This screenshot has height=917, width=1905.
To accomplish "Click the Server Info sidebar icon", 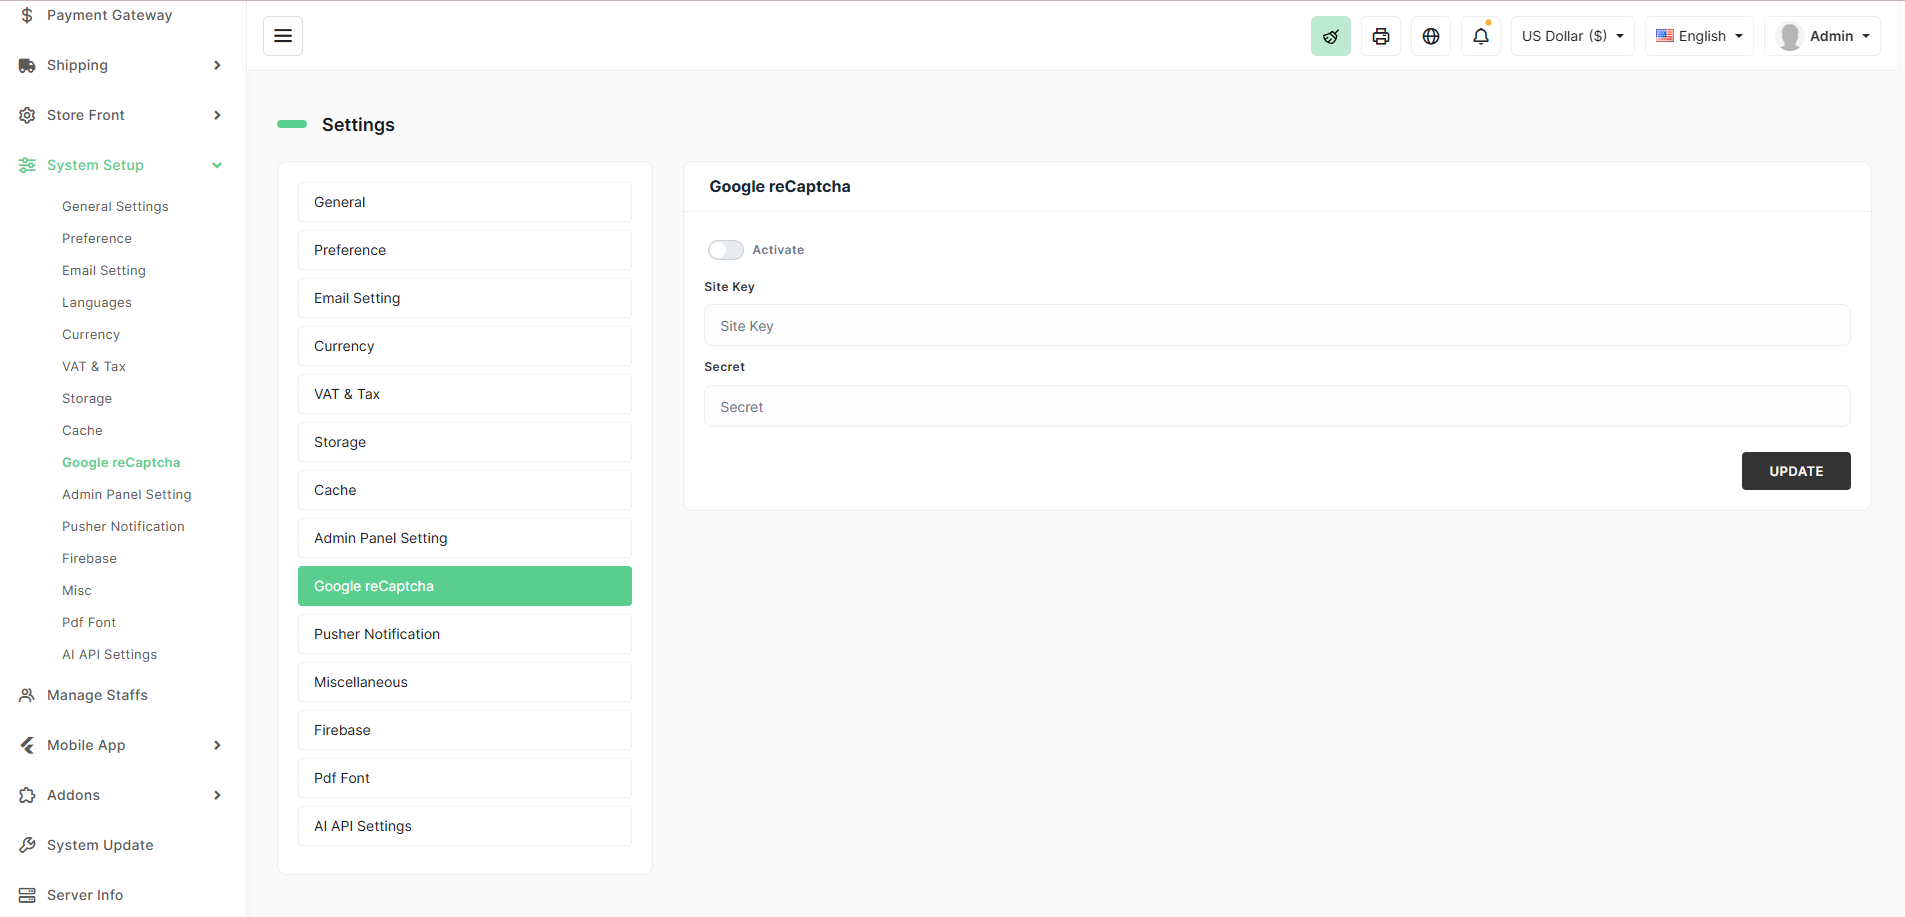I will (27, 895).
